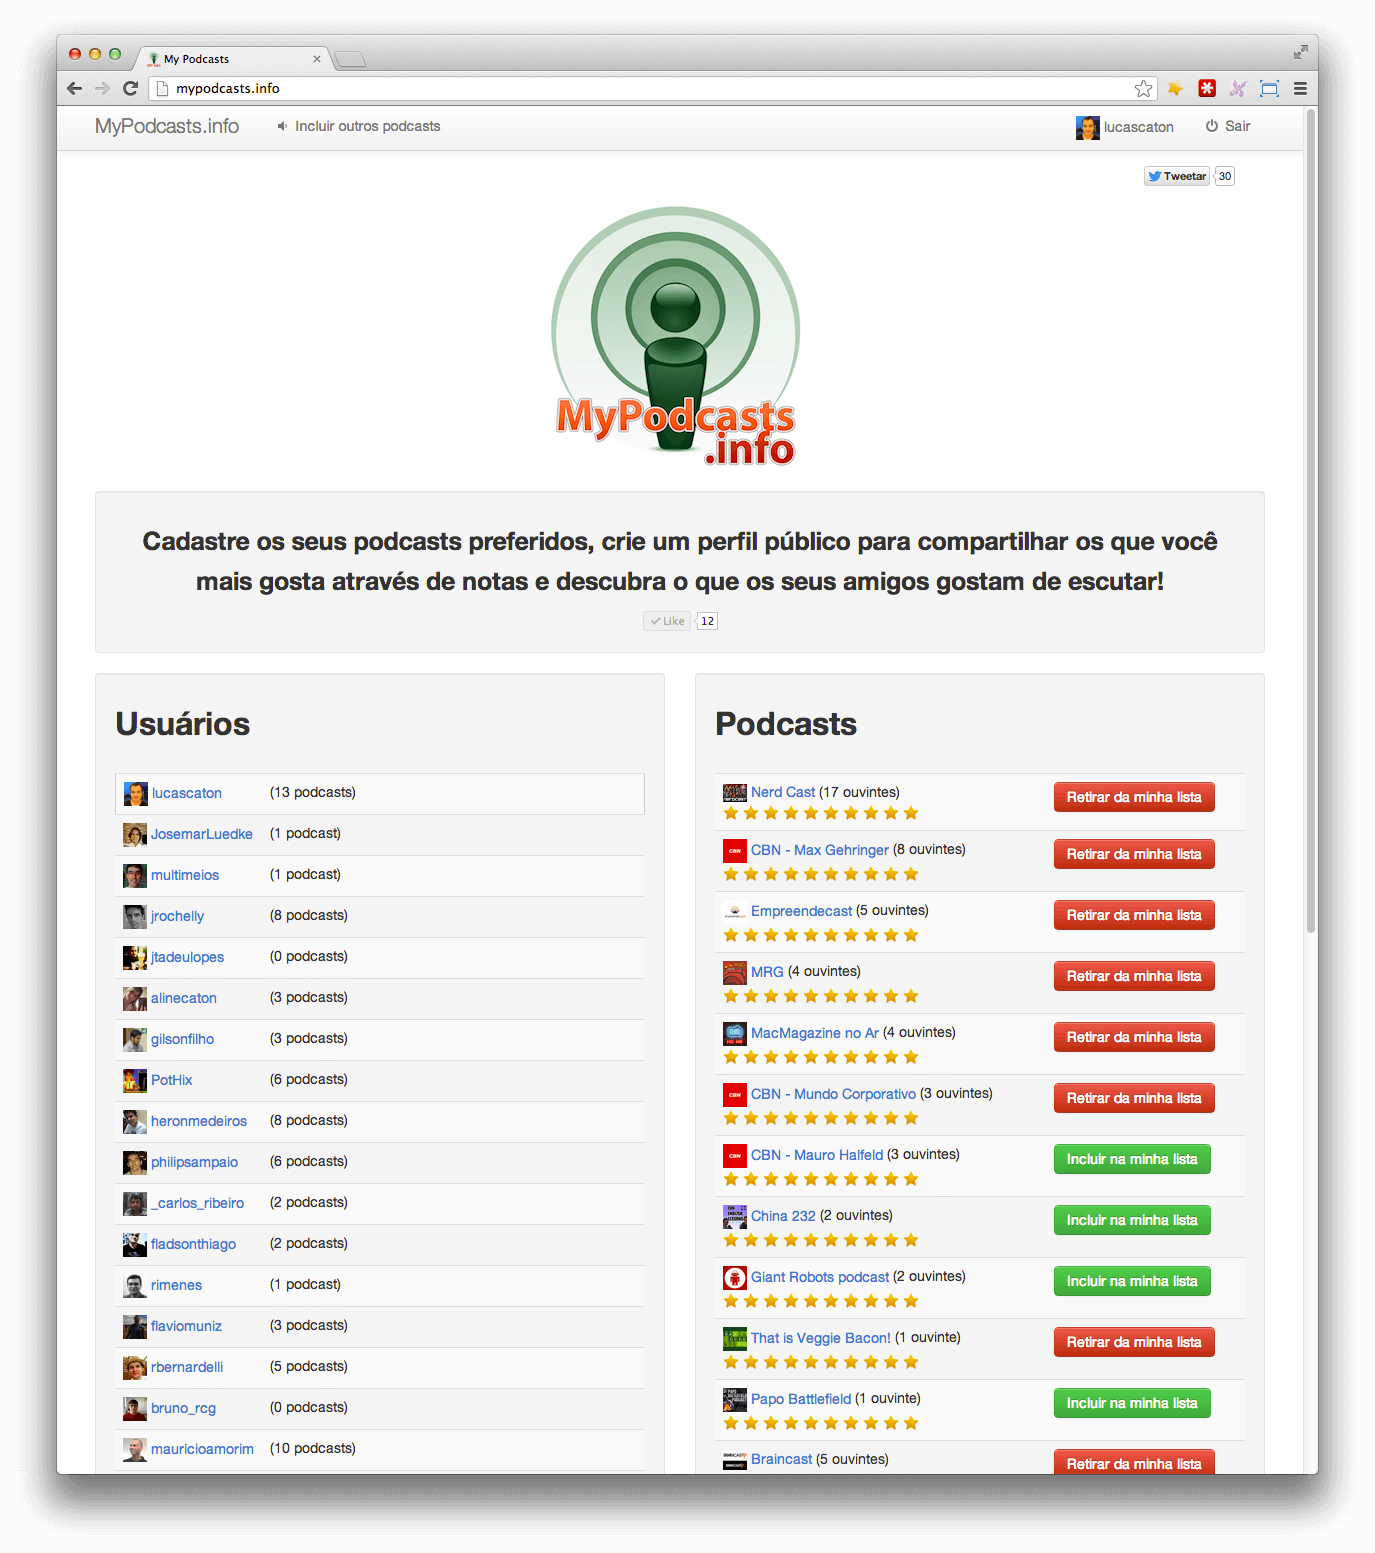Click jtadeulopes user avatar
The height and width of the screenshot is (1553, 1375).
click(x=135, y=958)
